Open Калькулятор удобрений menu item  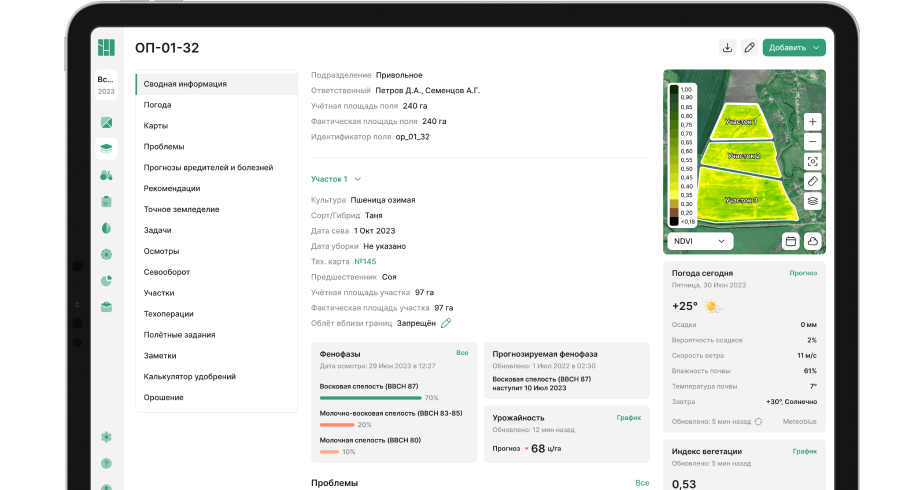(190, 377)
